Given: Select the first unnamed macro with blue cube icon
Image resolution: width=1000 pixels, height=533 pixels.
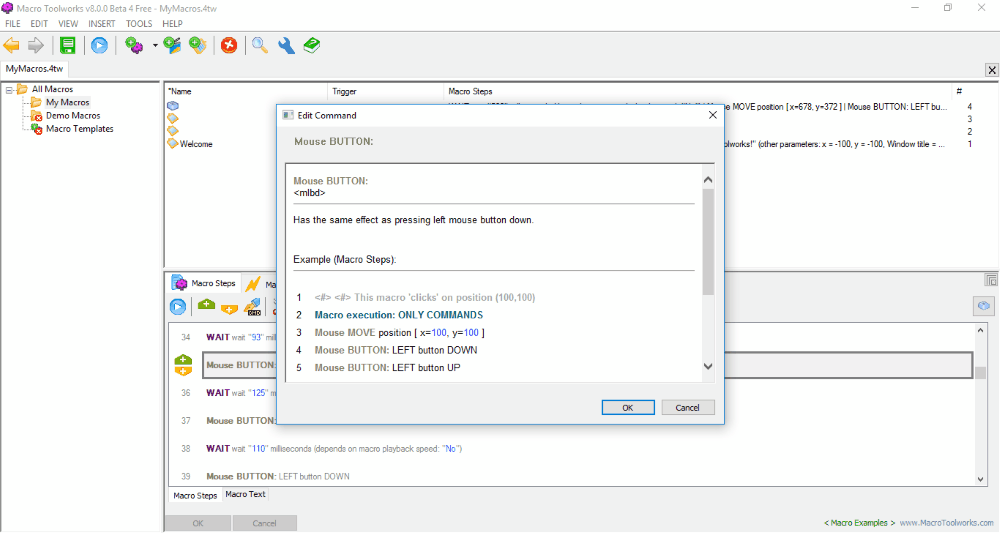Looking at the screenshot, I should [x=173, y=106].
